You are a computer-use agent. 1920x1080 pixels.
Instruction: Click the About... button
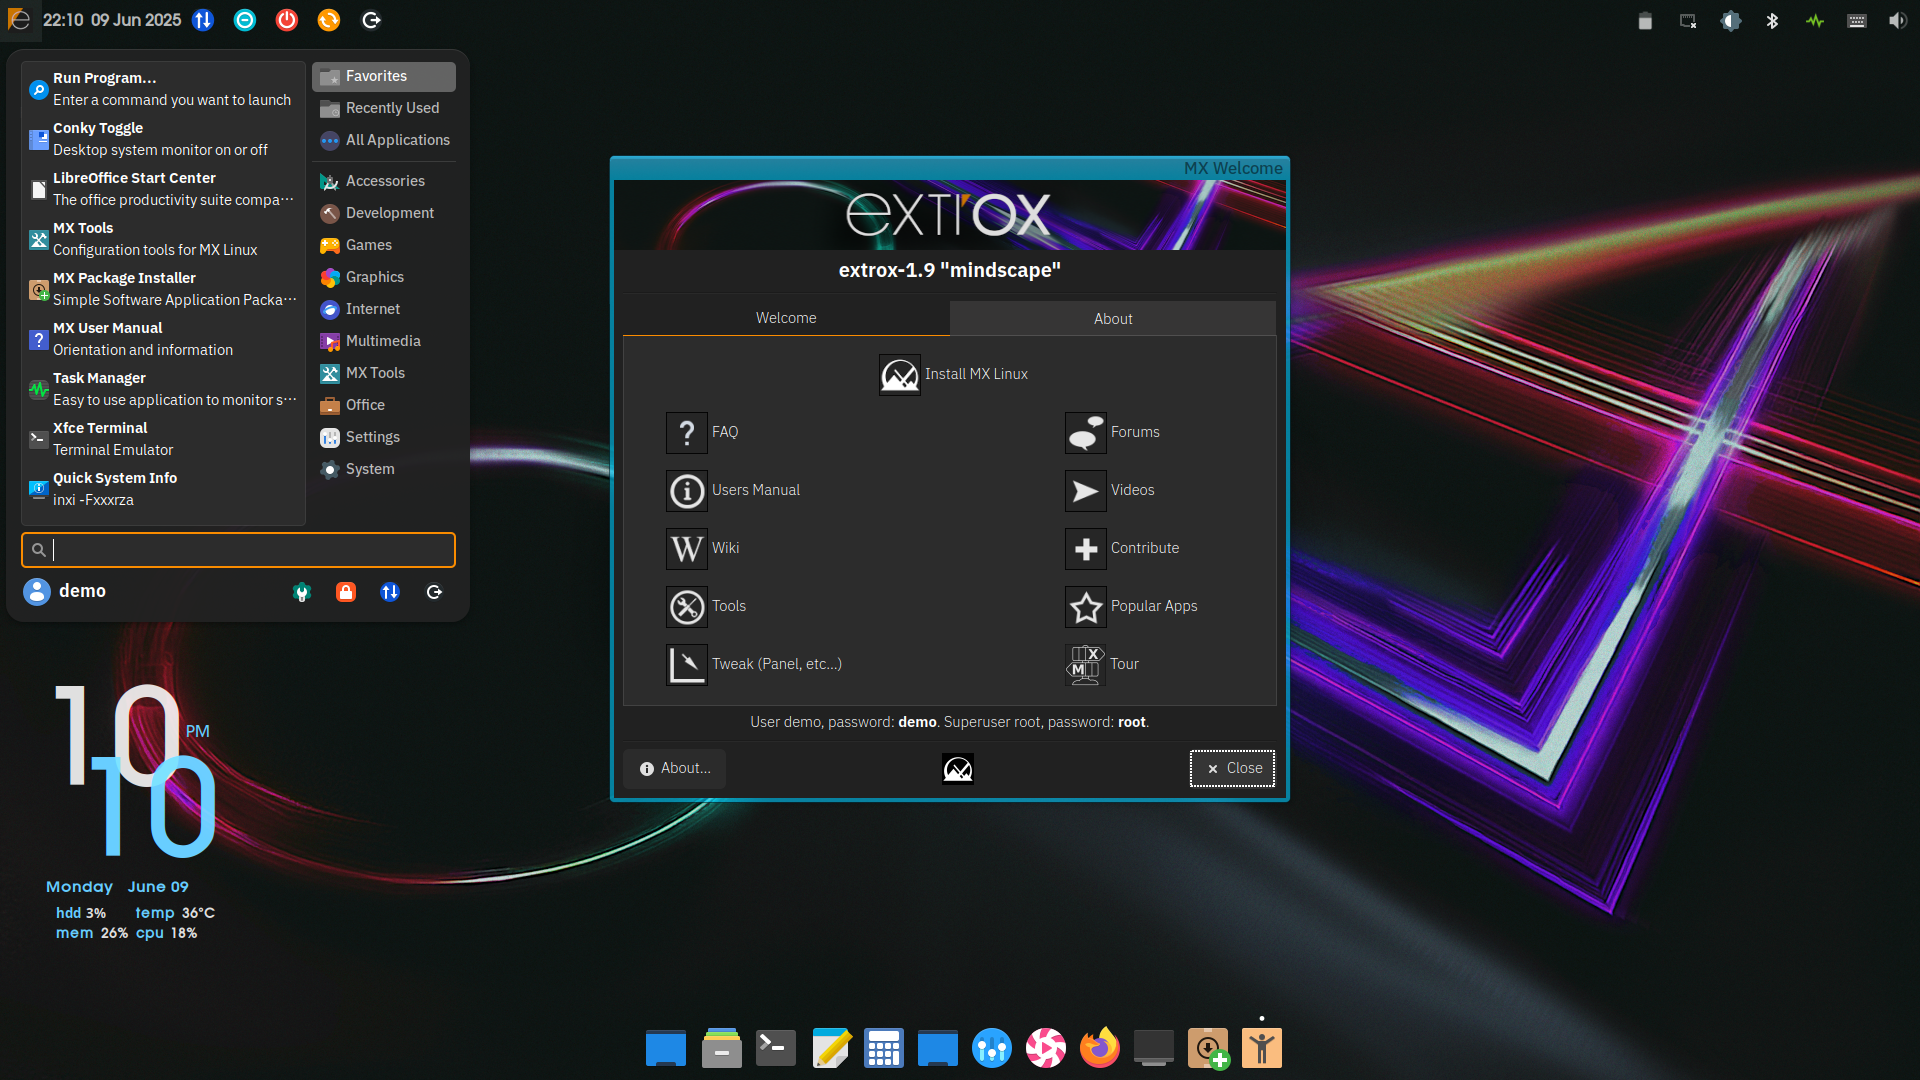pos(675,768)
